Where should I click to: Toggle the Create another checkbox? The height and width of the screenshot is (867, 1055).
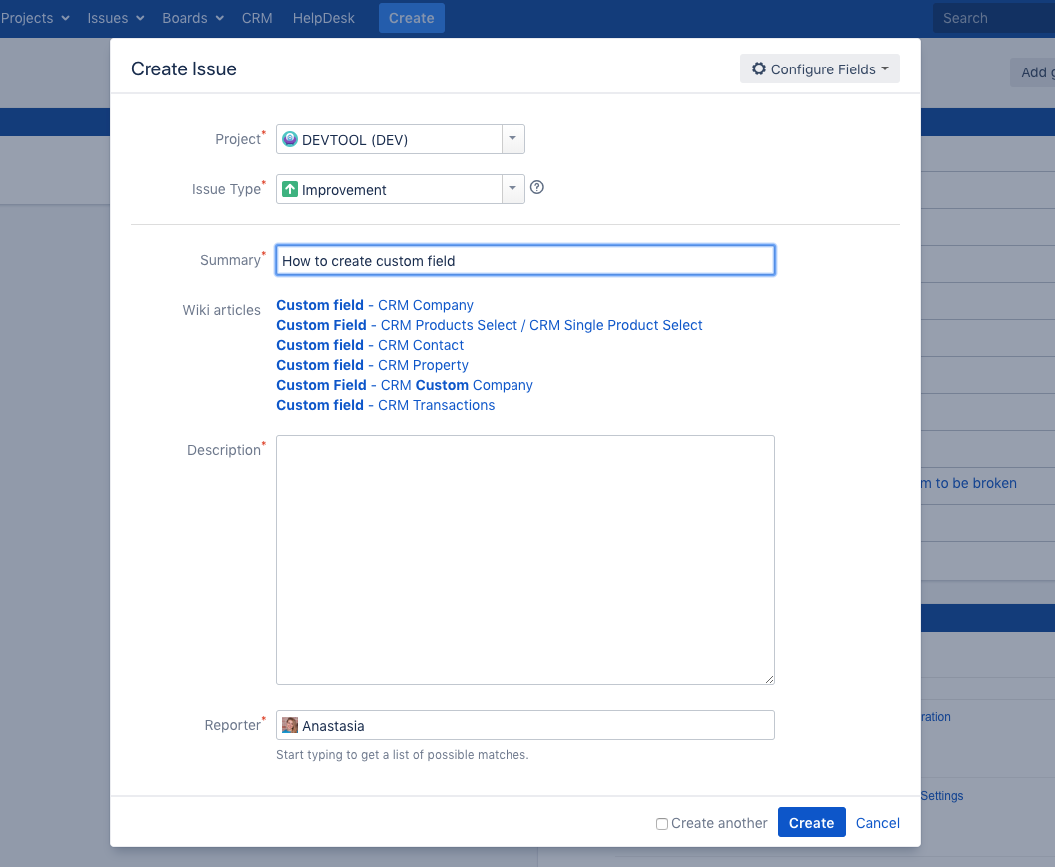point(661,824)
